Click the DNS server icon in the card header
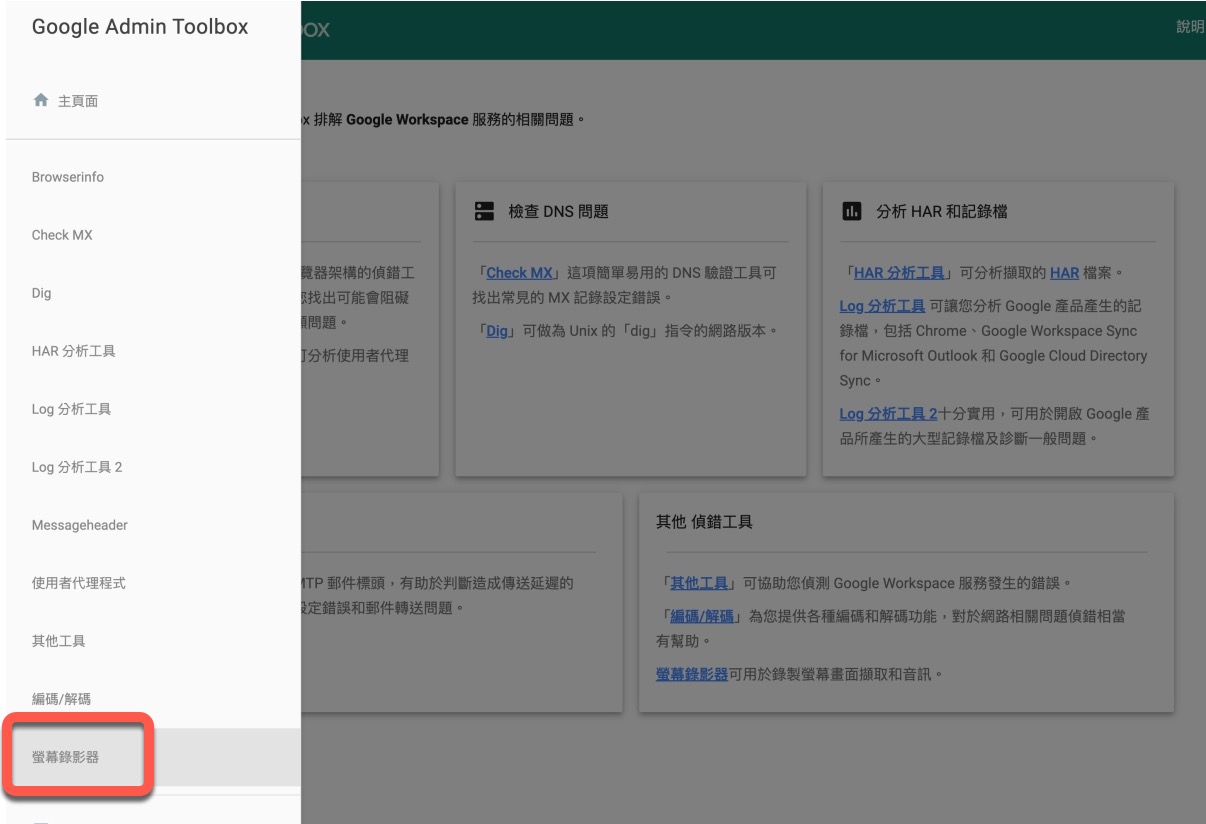Viewport: 1206px width, 824px height. [x=484, y=212]
